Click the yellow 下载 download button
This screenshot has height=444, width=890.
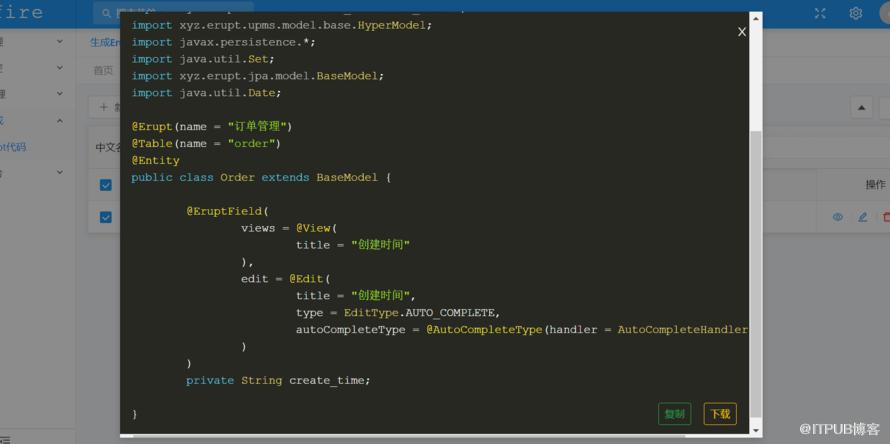tap(720, 414)
